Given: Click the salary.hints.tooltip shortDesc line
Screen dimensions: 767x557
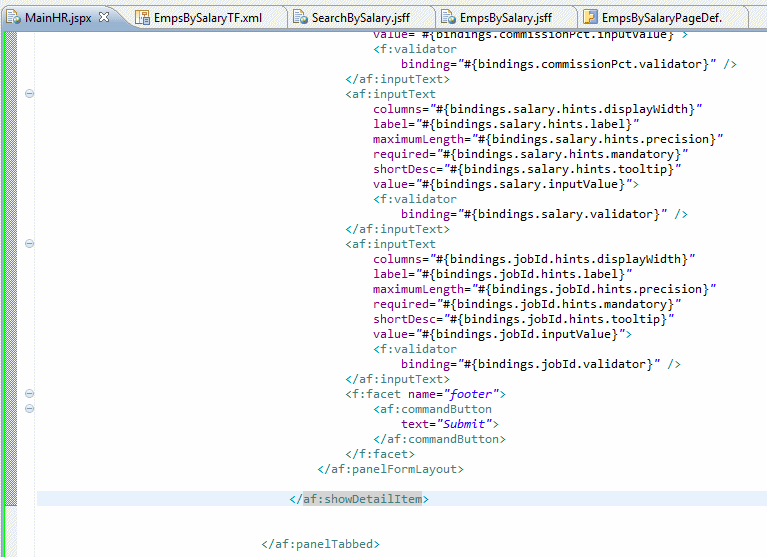Looking at the screenshot, I should [527, 169].
